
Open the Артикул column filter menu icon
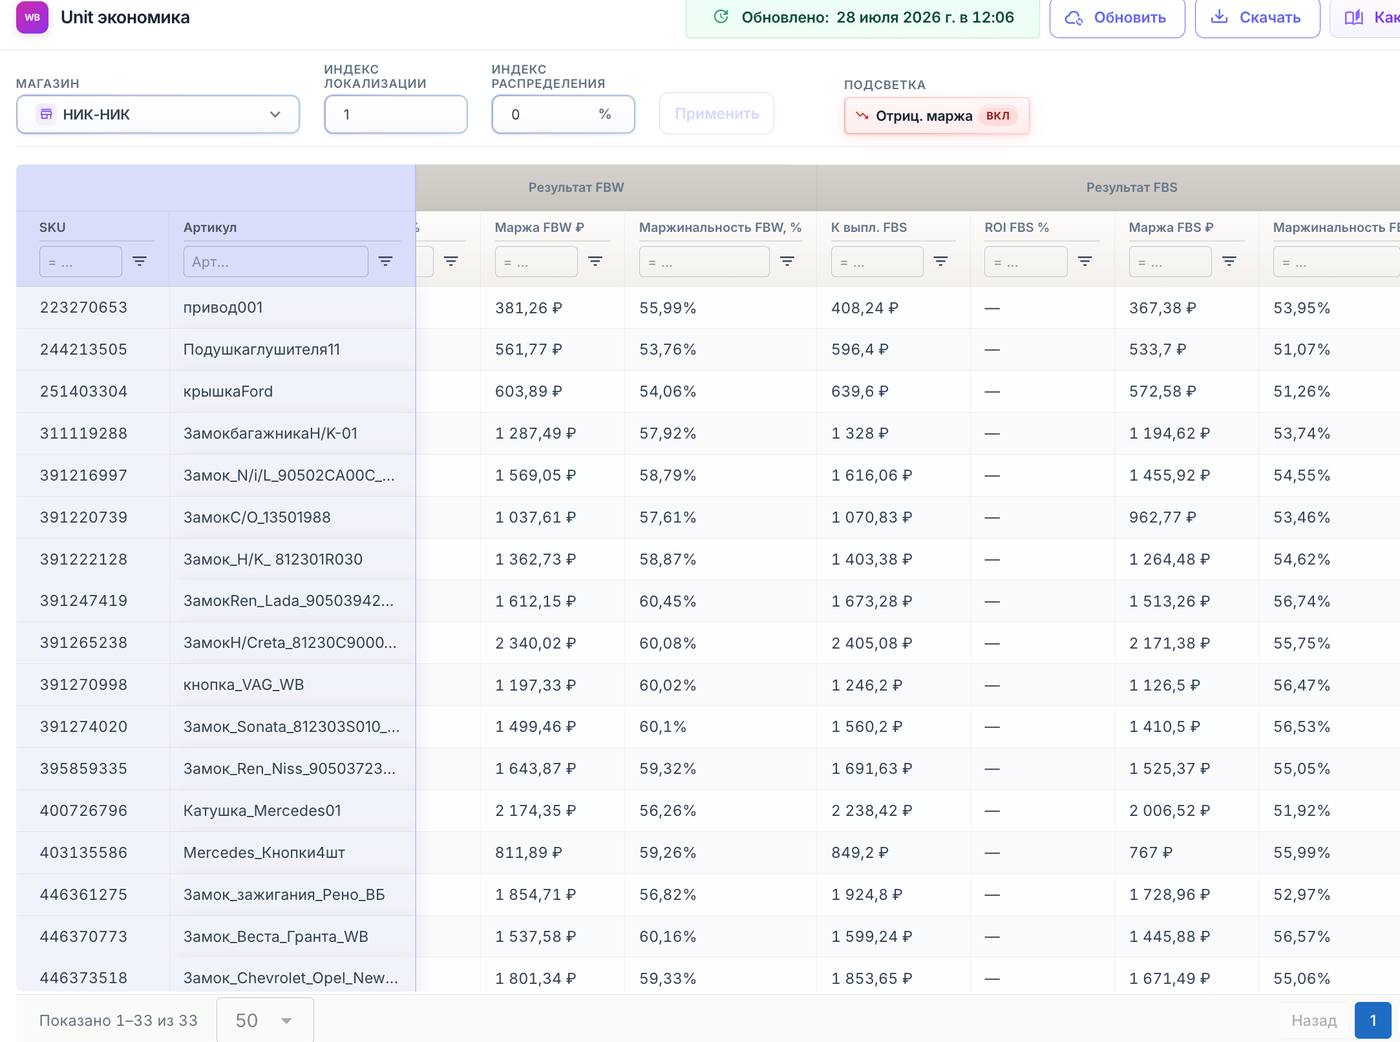click(385, 261)
